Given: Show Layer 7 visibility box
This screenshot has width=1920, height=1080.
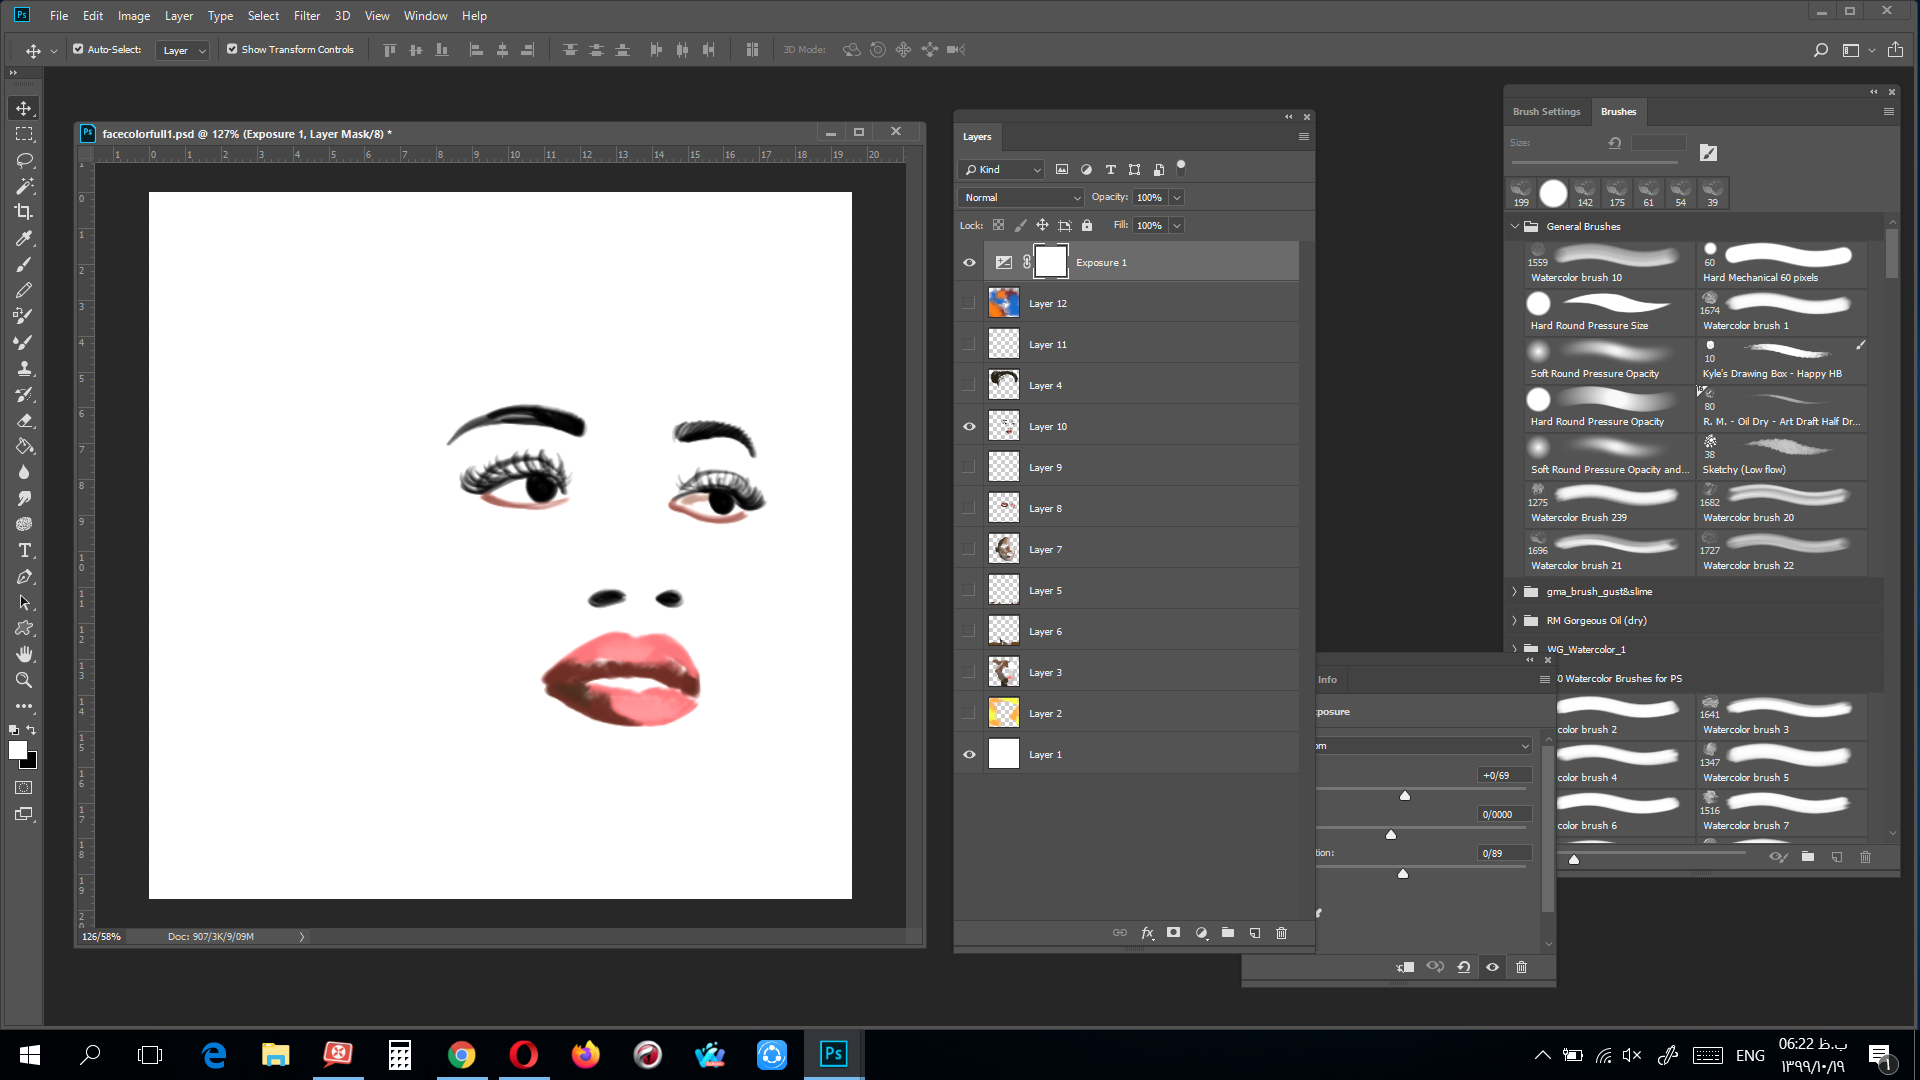Looking at the screenshot, I should click(969, 550).
